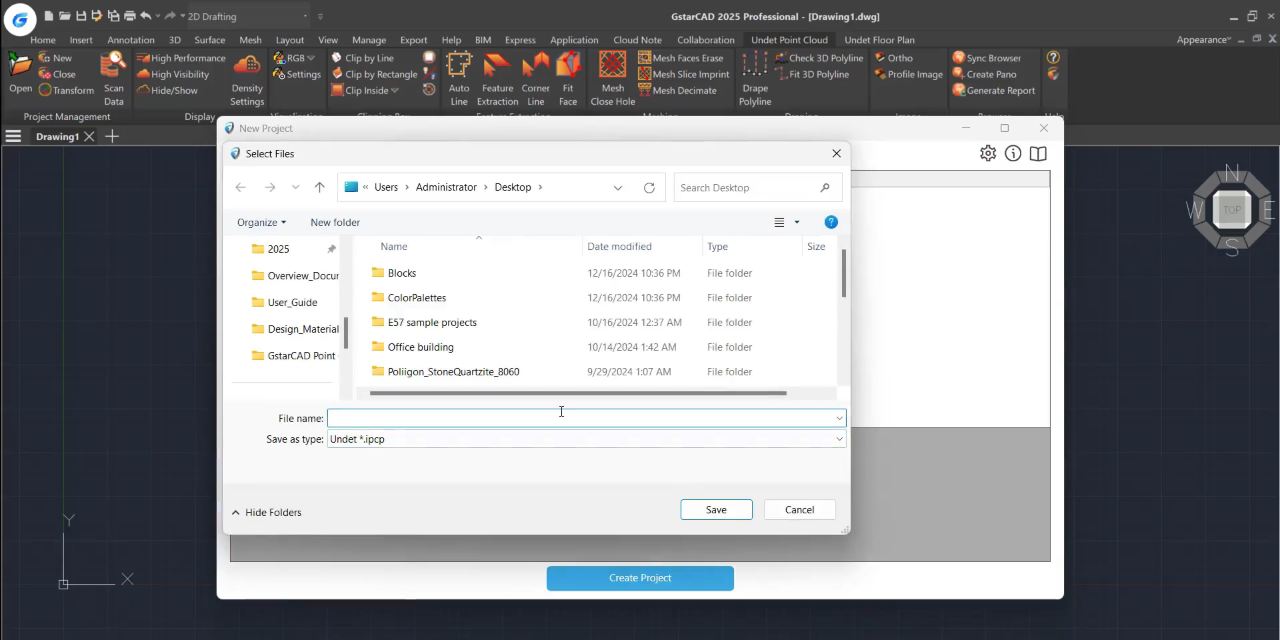Activate the Mesh Slice Imprint tool
Image resolution: width=1280 pixels, height=640 pixels.
(684, 74)
